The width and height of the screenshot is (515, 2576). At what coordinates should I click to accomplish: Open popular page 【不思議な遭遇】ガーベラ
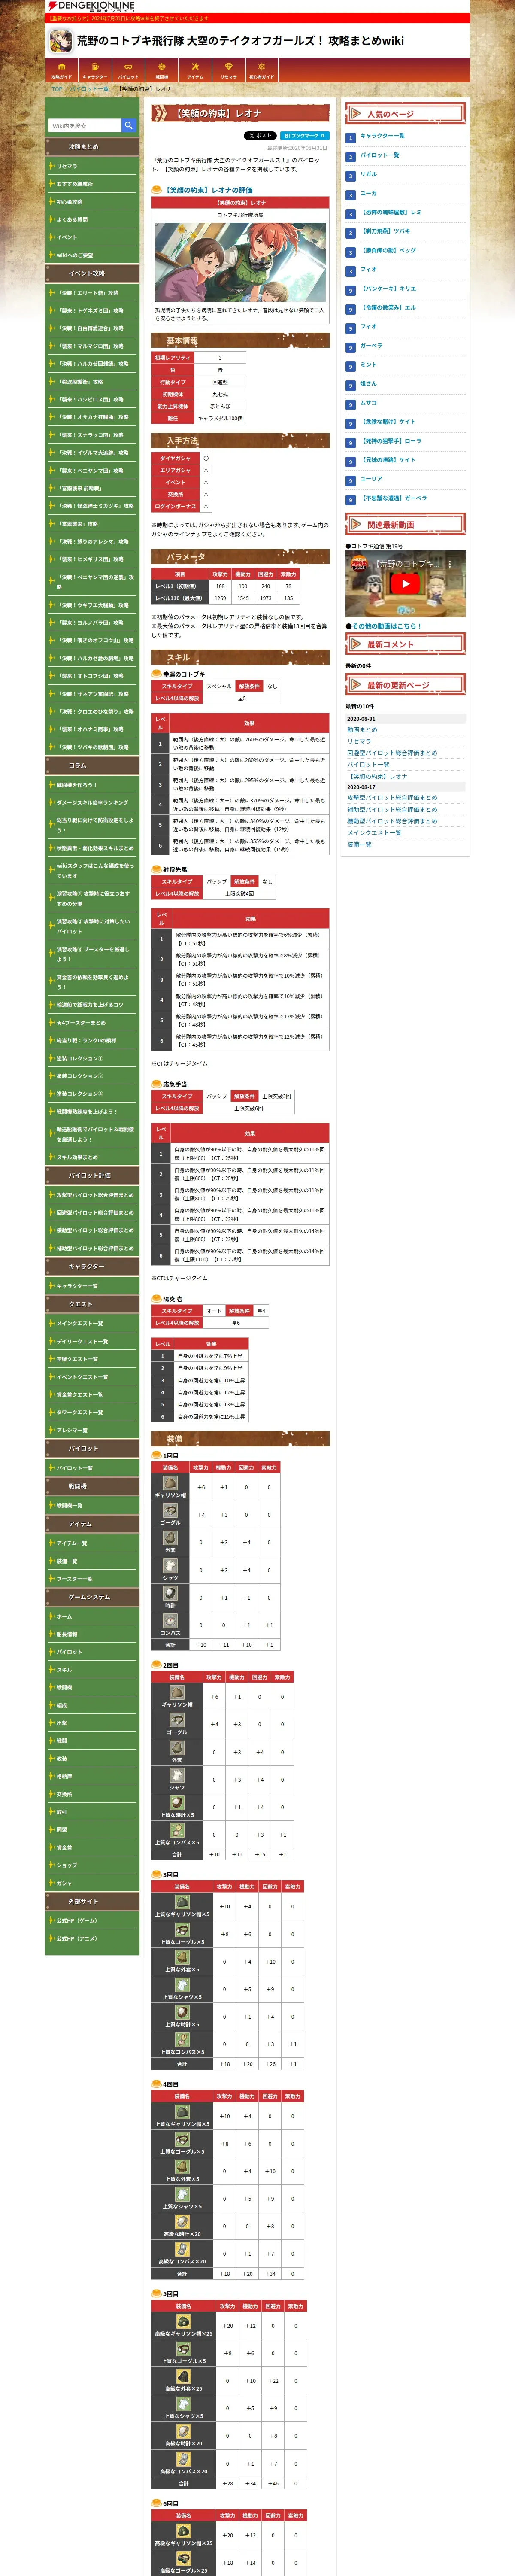click(394, 498)
